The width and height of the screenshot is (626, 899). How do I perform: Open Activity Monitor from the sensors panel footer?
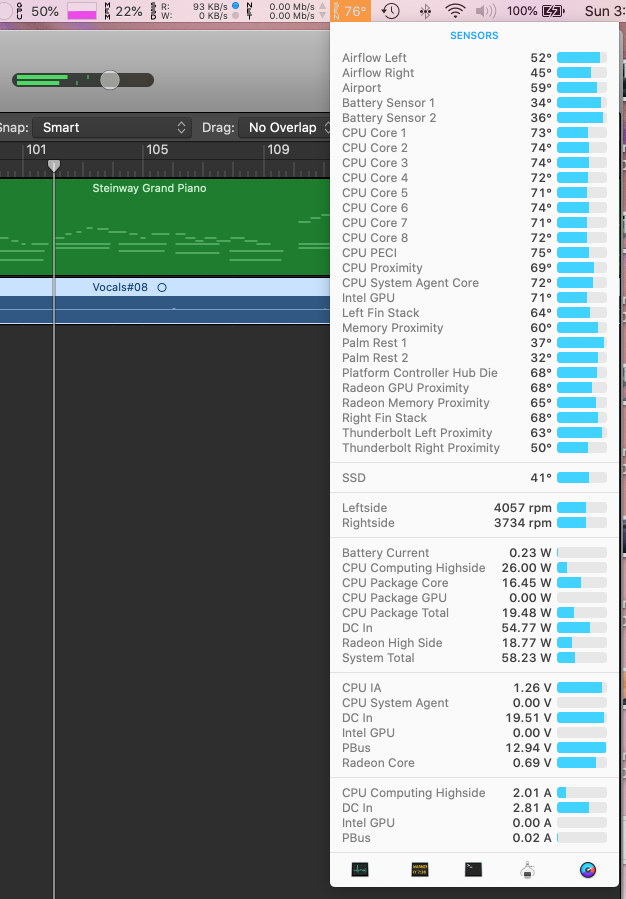point(359,869)
